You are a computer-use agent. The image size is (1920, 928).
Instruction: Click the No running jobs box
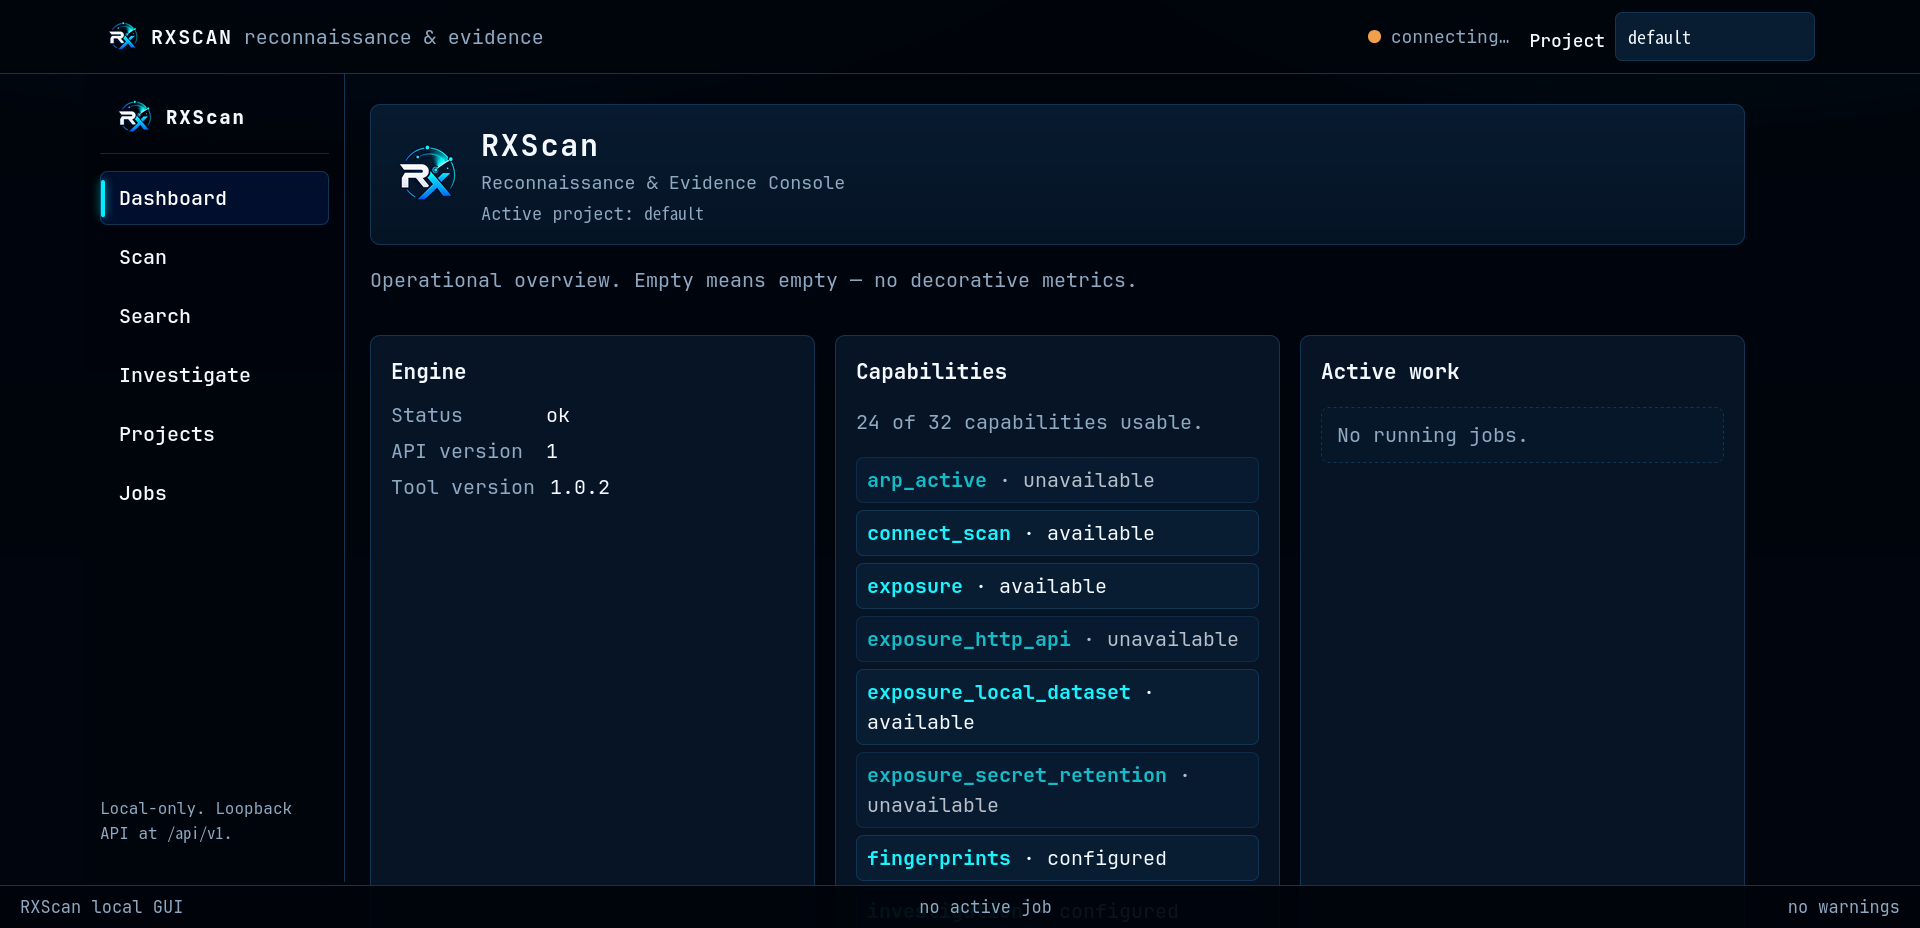(x=1522, y=435)
